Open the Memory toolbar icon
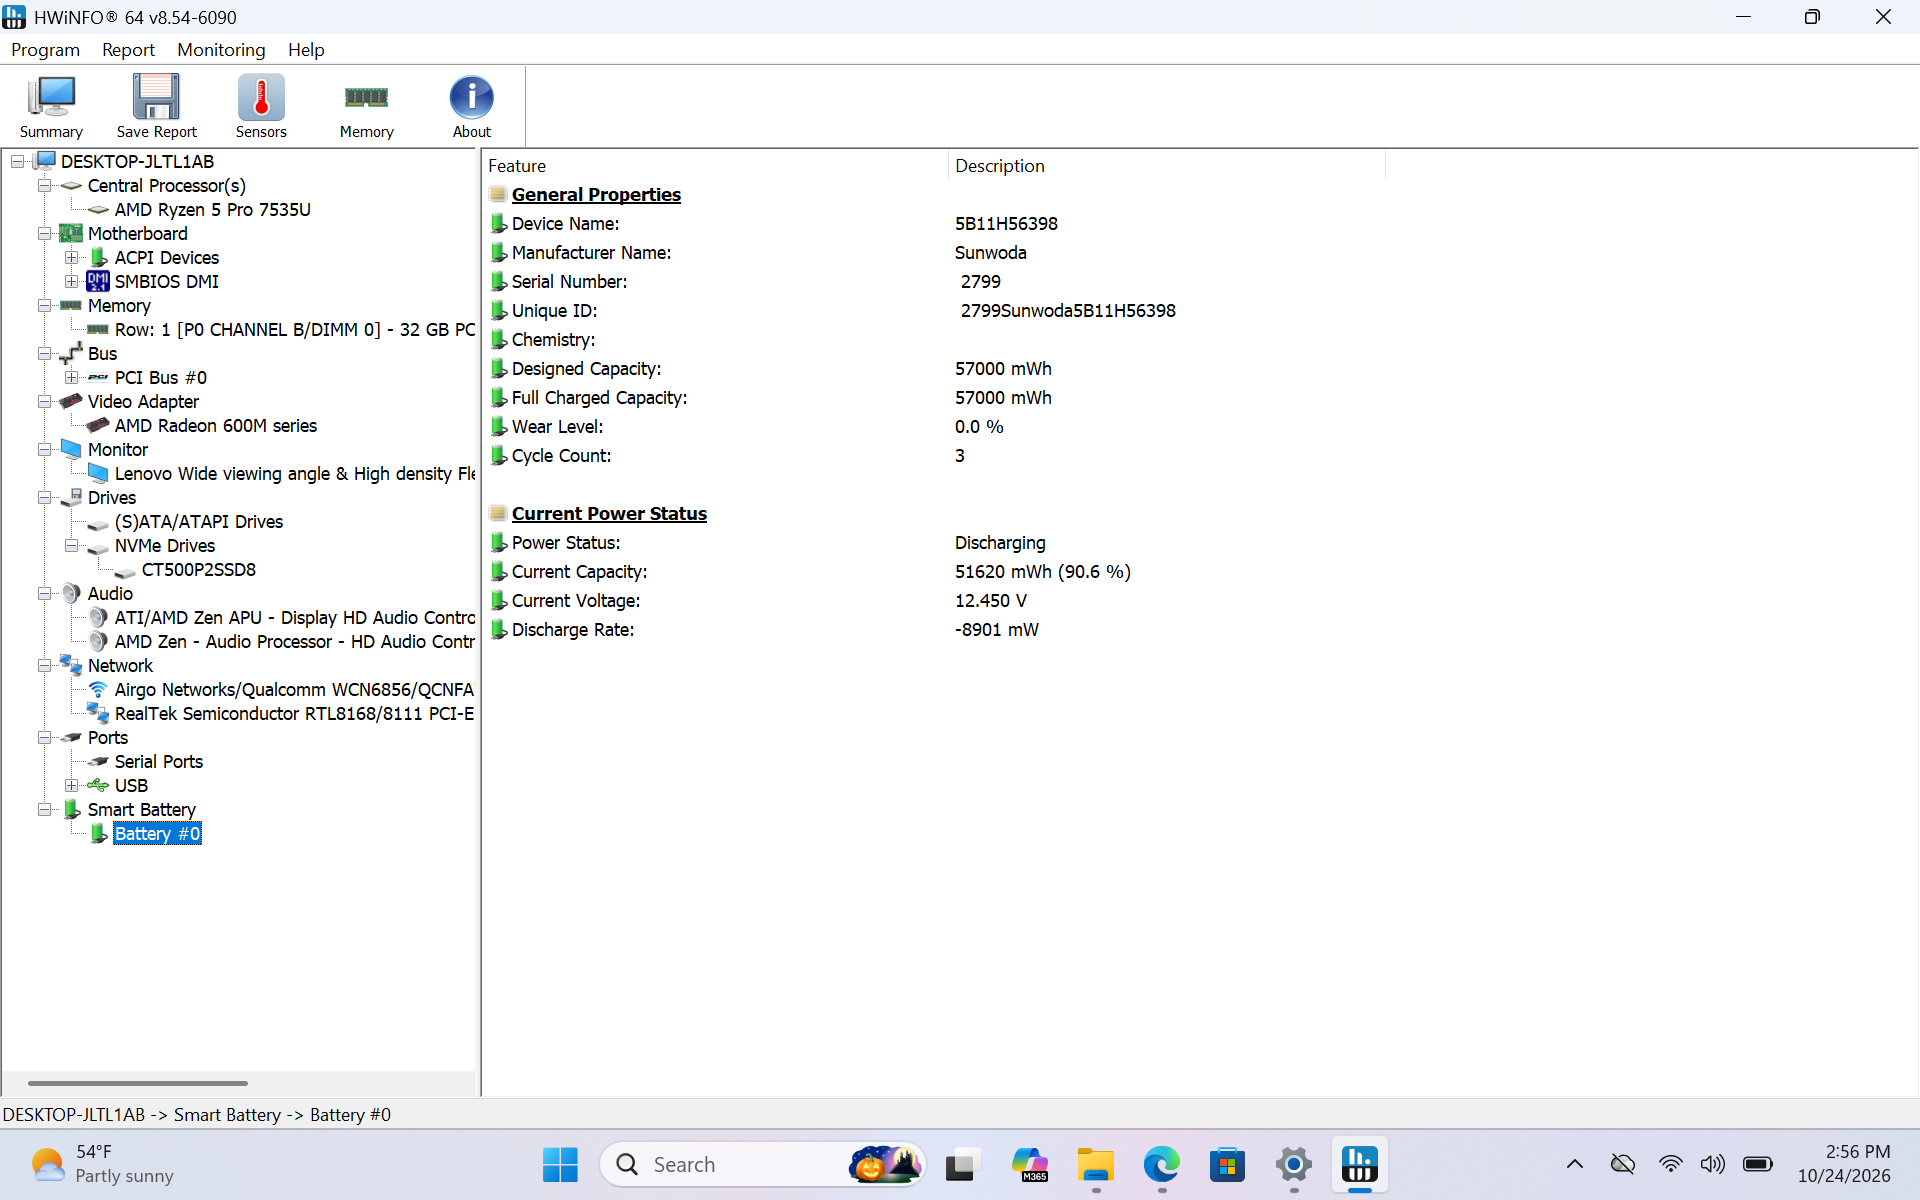Viewport: 1920px width, 1200px height. pos(366,106)
